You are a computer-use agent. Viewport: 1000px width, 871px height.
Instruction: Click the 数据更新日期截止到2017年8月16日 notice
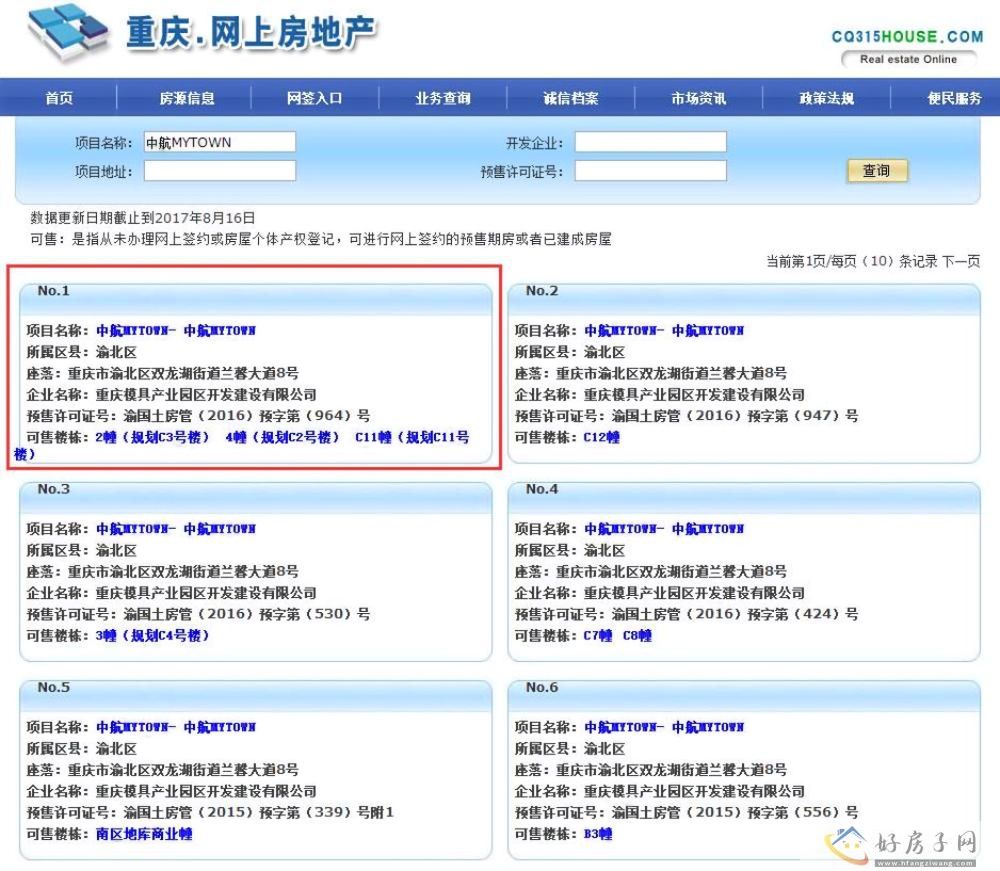[143, 218]
